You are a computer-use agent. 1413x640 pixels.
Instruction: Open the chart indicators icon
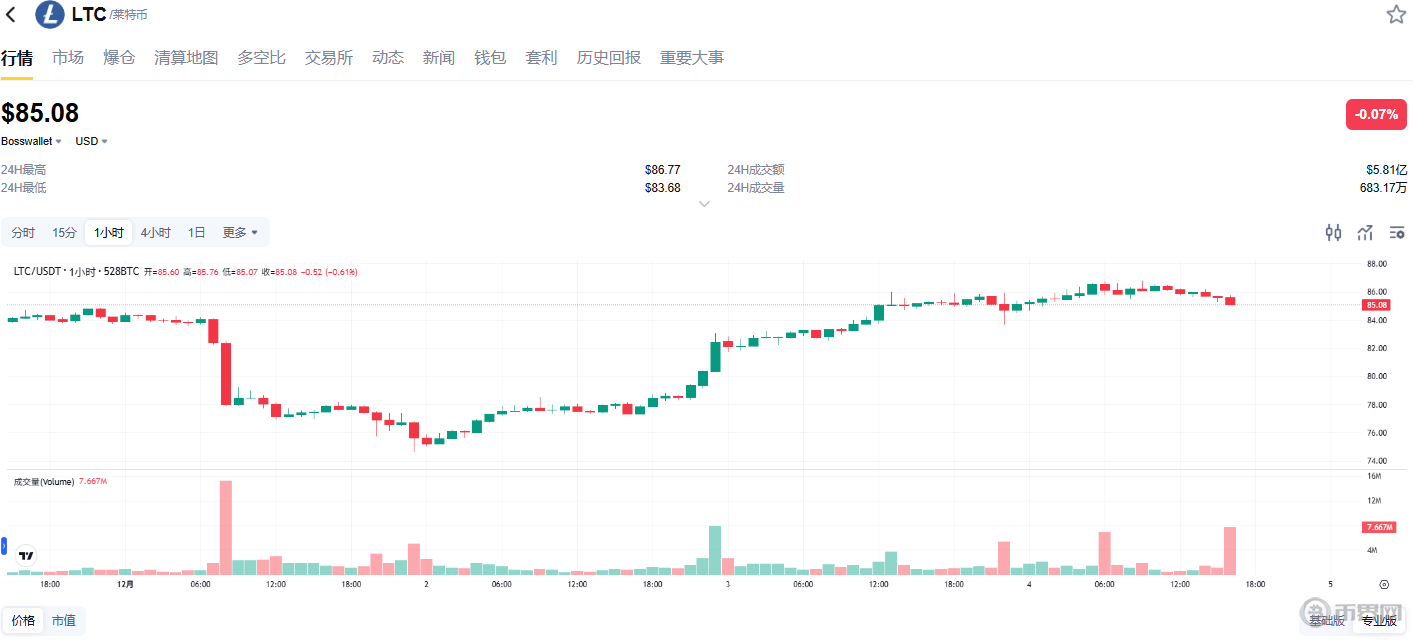tap(1365, 233)
